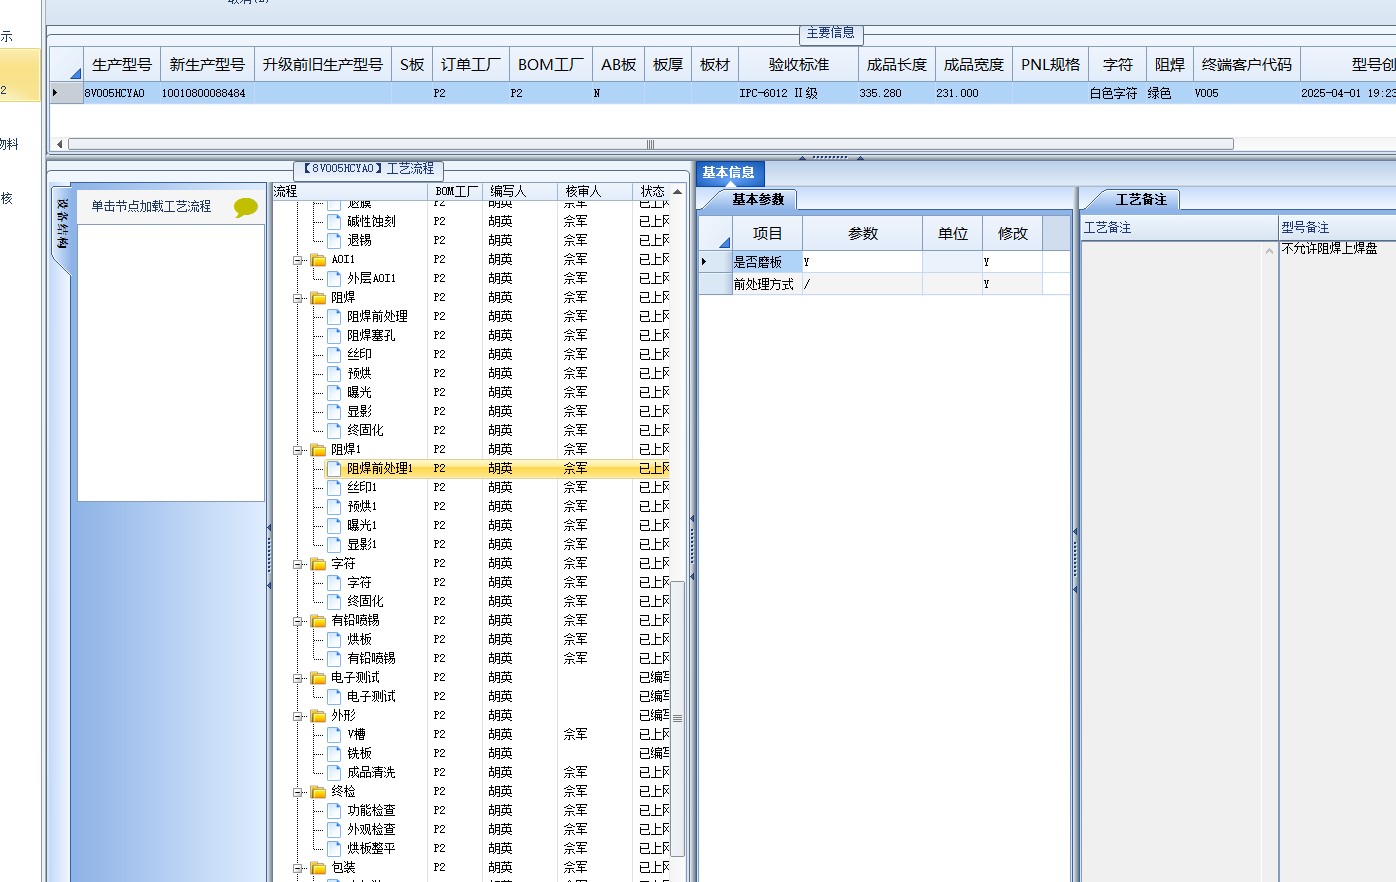Screen dimensions: 1396x882
Task: Click the 成品长度 column header
Action: pos(897,65)
